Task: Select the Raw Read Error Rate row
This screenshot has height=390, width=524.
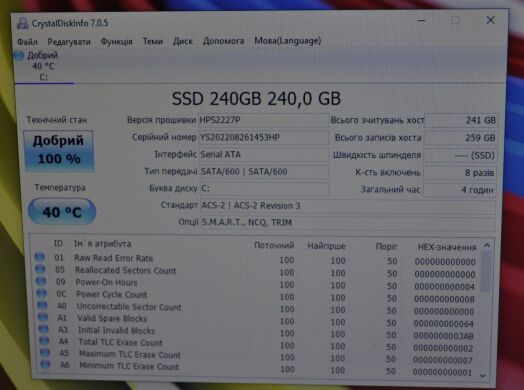Action: coord(256,259)
